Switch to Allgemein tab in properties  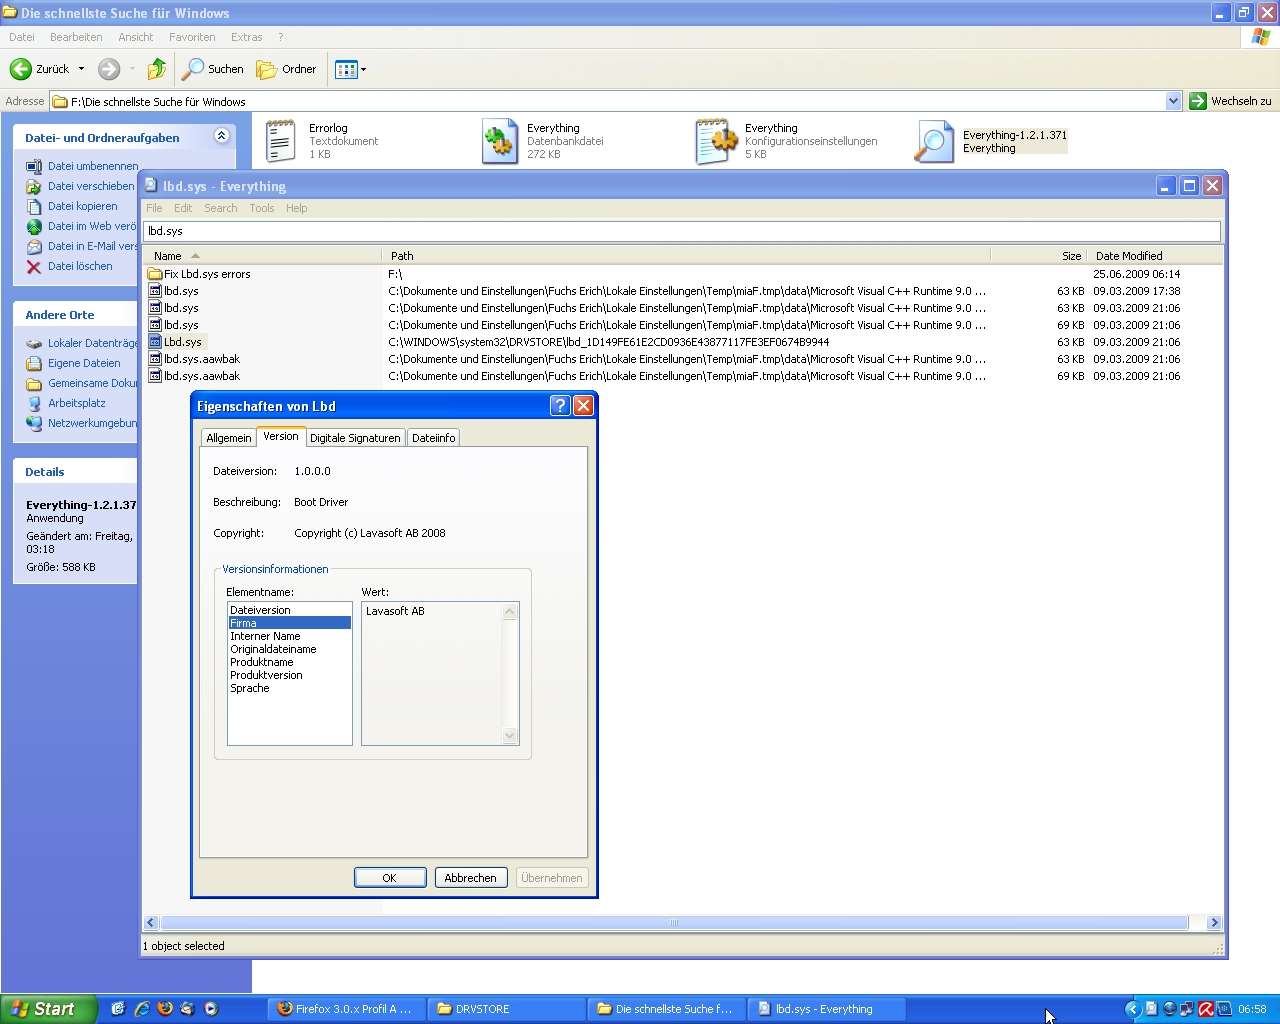pos(228,438)
